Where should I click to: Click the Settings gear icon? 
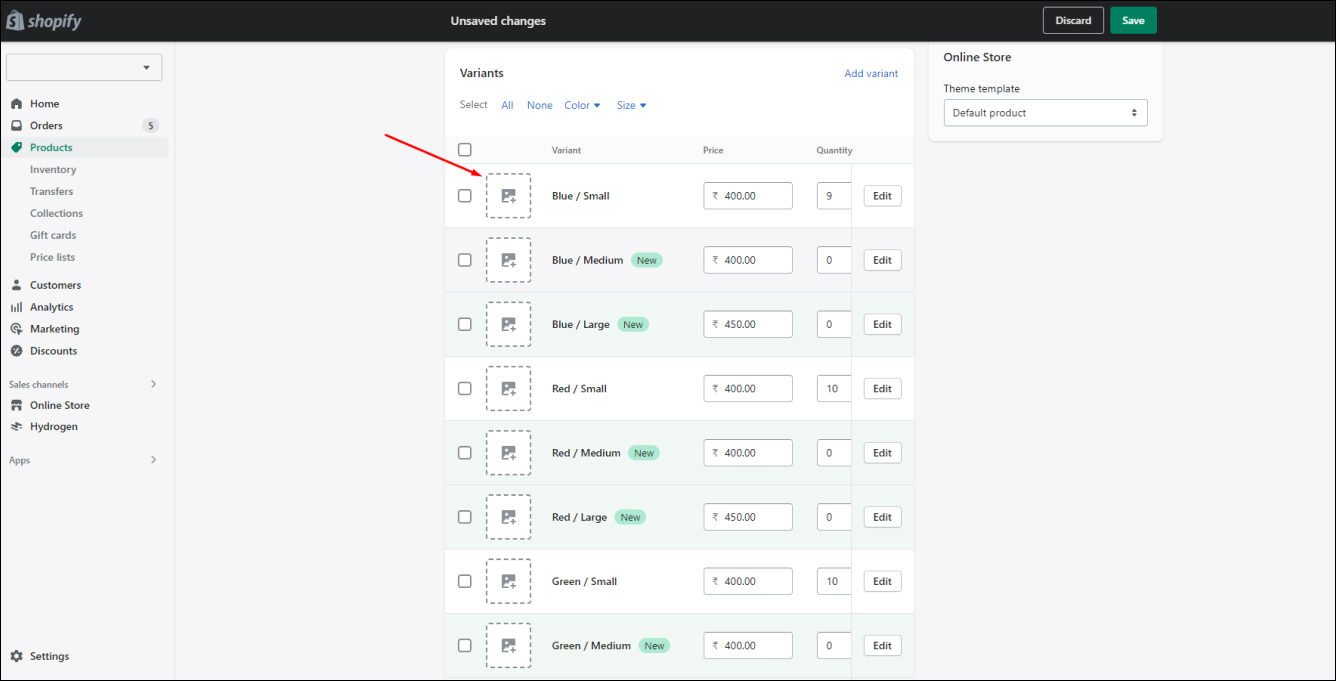pyautogui.click(x=16, y=656)
